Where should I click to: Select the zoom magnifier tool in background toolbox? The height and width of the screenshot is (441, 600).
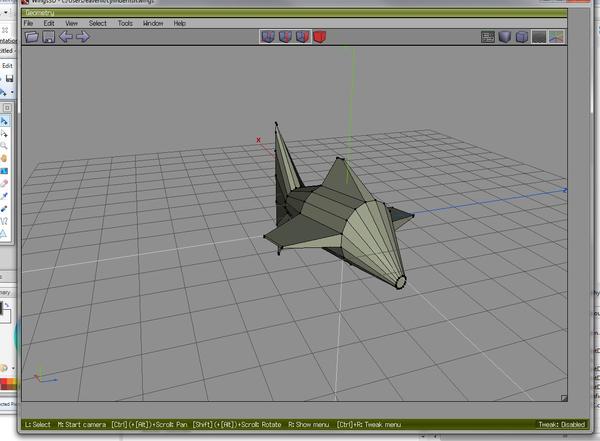(4, 146)
